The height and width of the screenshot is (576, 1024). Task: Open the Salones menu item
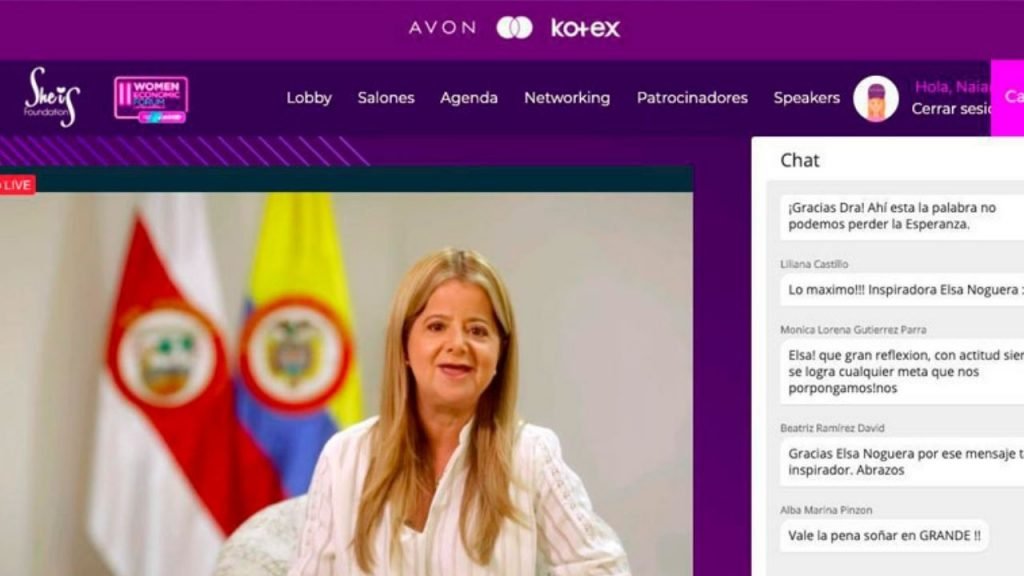(x=386, y=98)
